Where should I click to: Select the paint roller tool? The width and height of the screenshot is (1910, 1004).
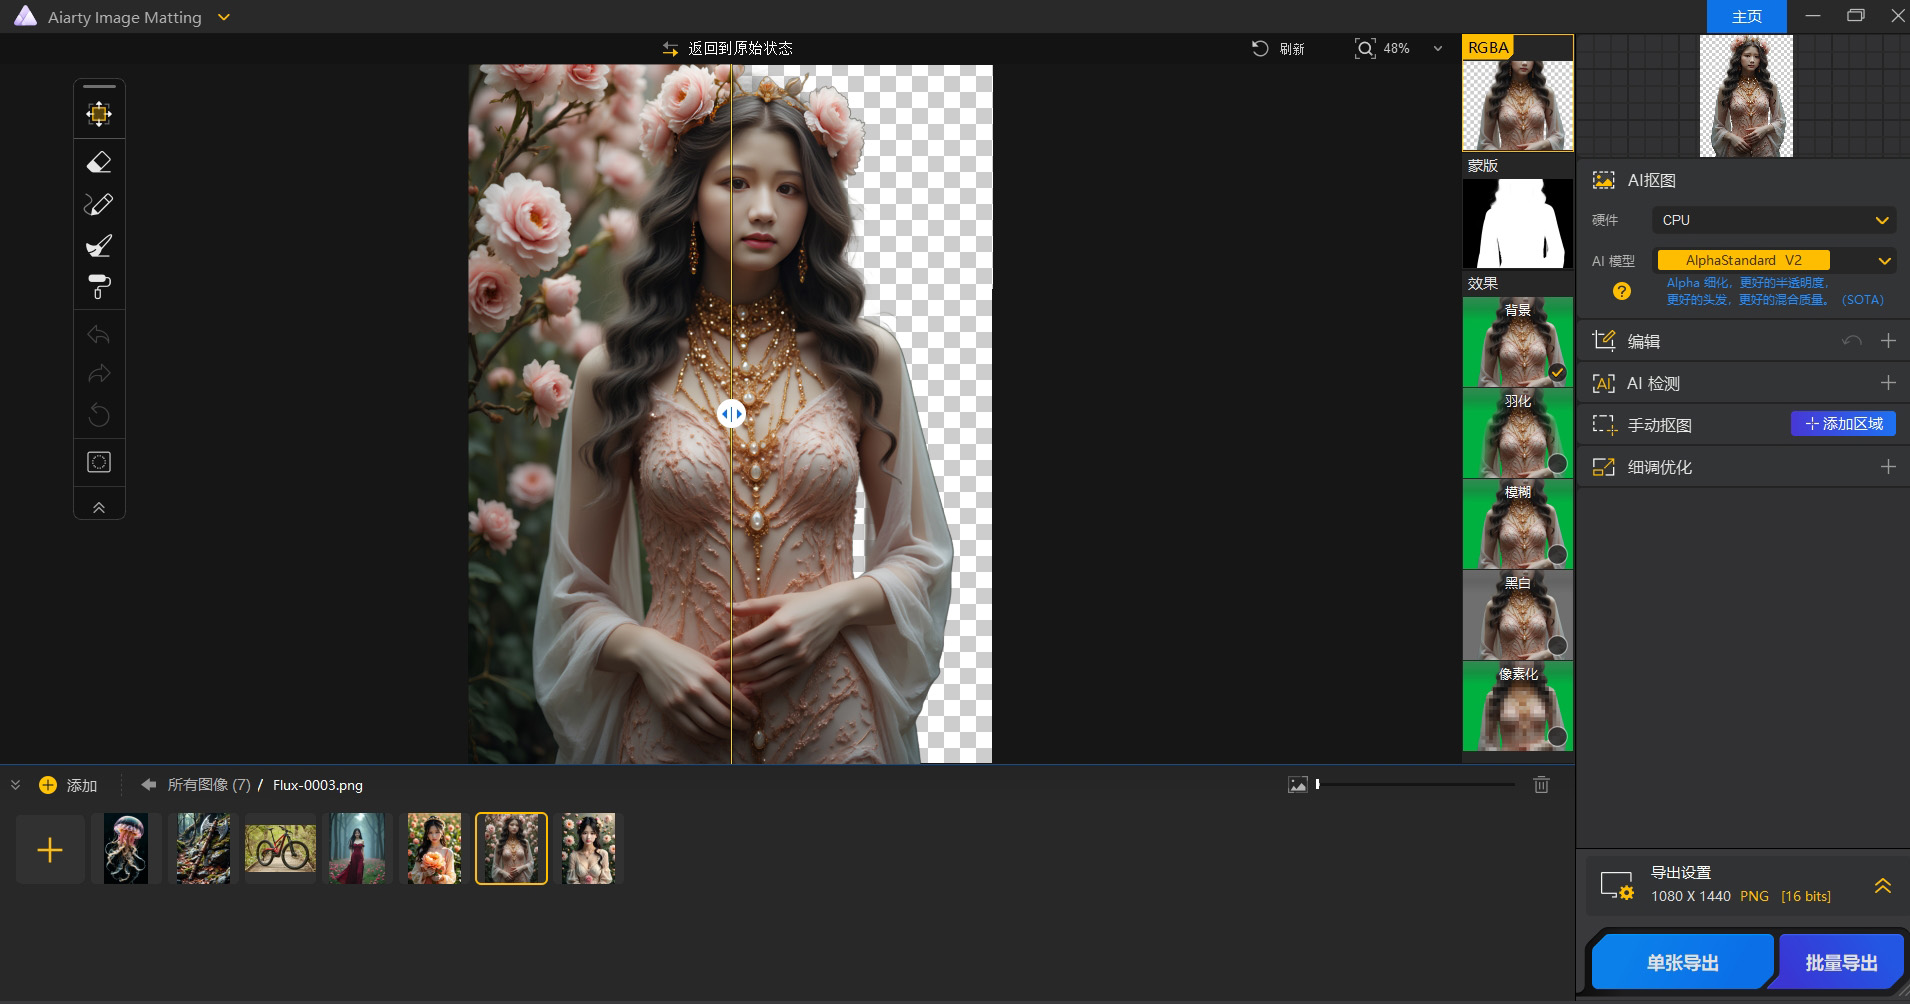tap(99, 287)
